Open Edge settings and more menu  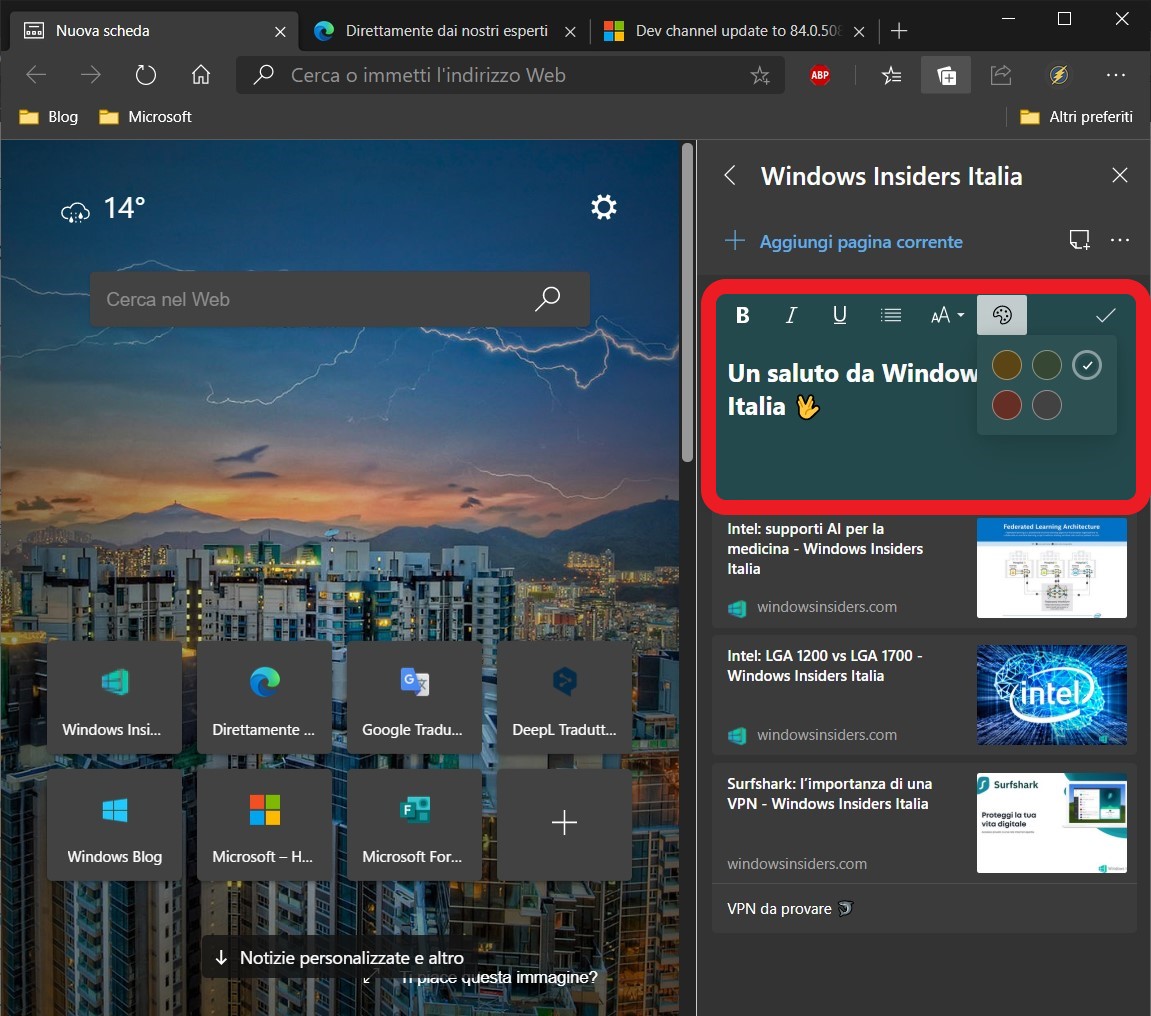click(1115, 75)
